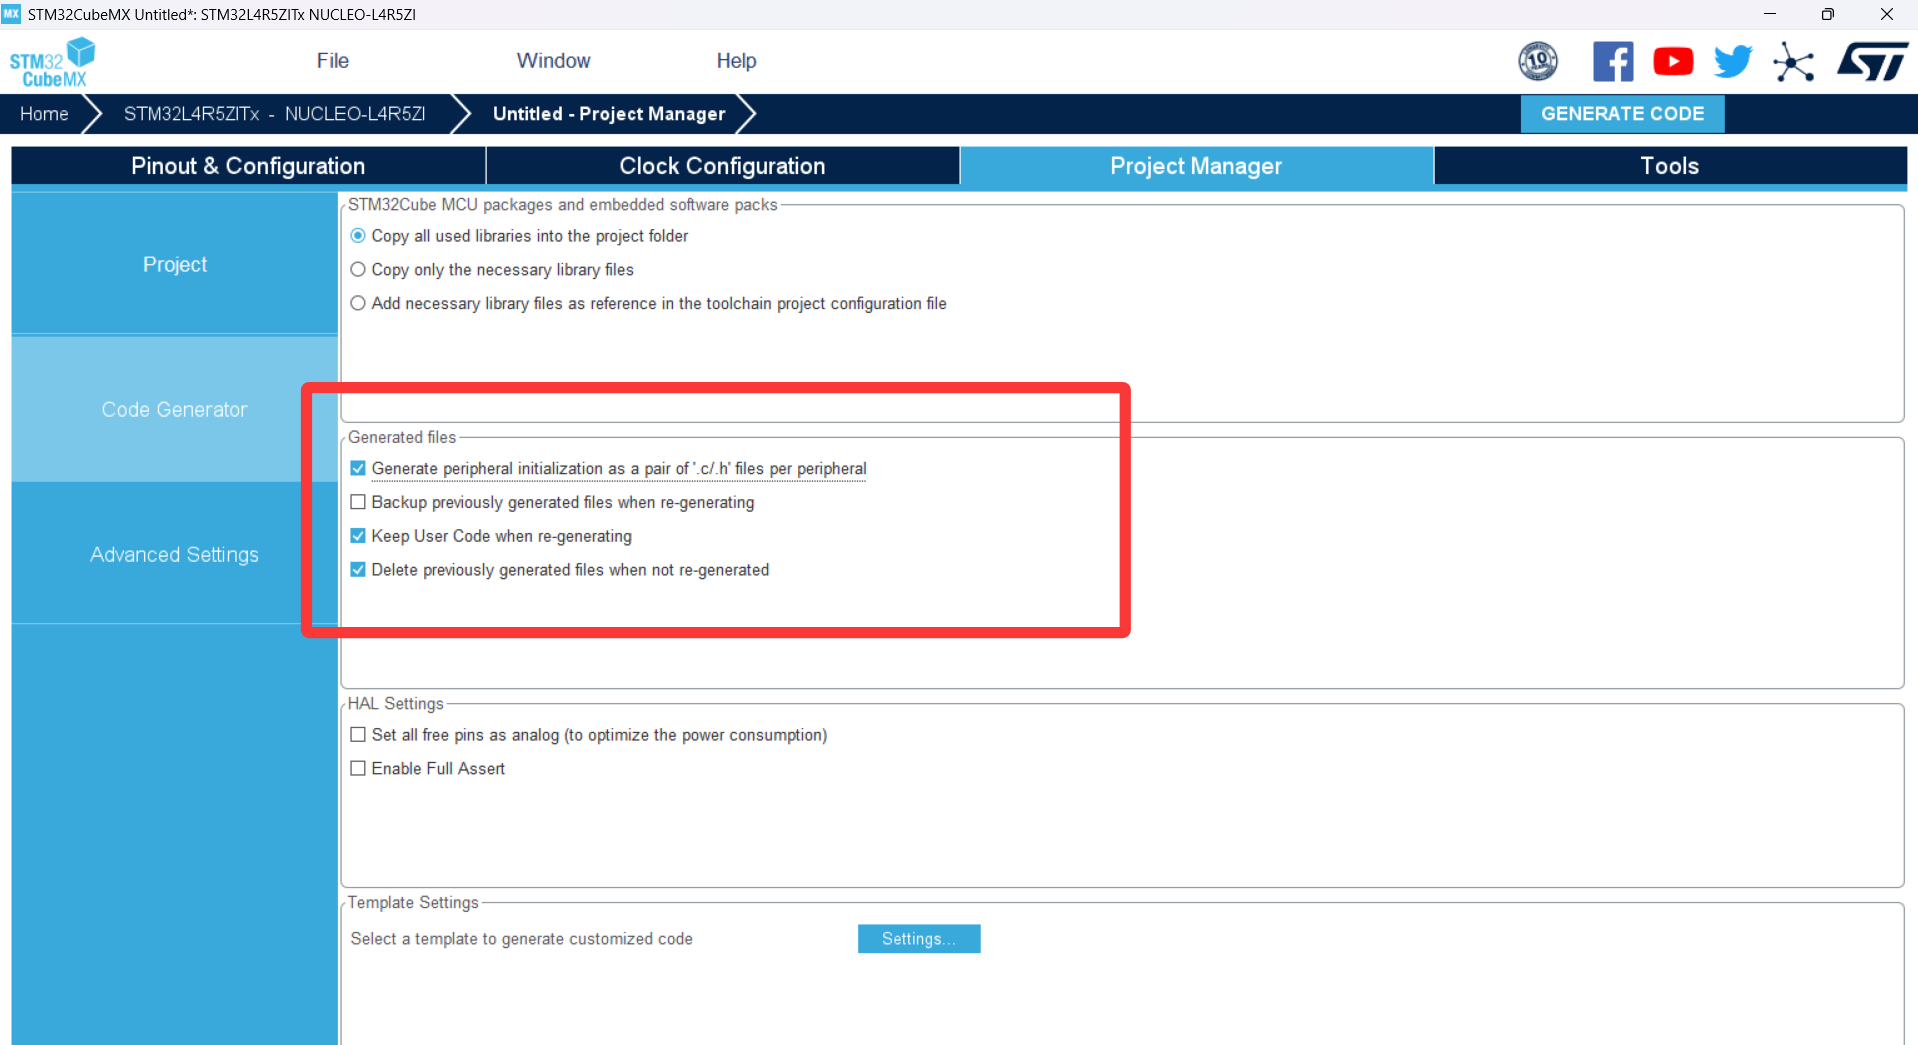The height and width of the screenshot is (1045, 1918).
Task: Click 'Select a template to generate customized code' text
Action: (x=521, y=939)
